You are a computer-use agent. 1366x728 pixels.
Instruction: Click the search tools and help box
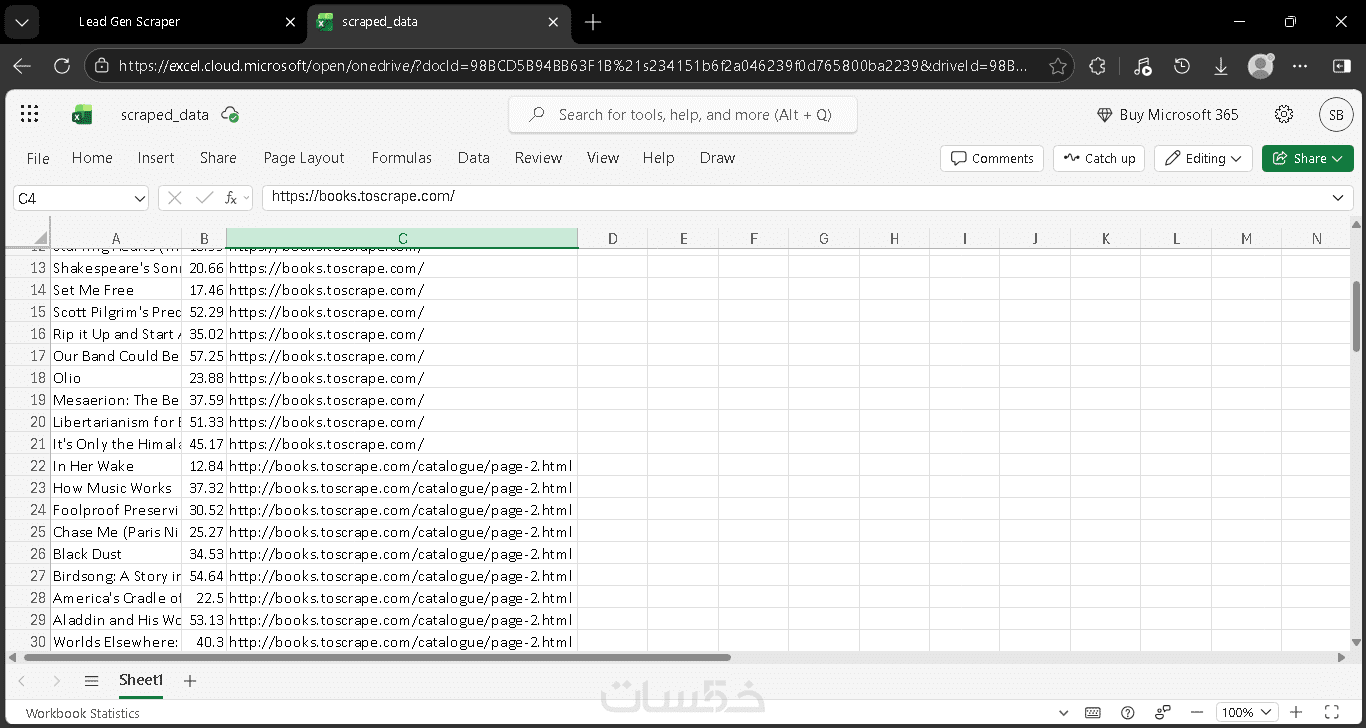click(x=684, y=115)
